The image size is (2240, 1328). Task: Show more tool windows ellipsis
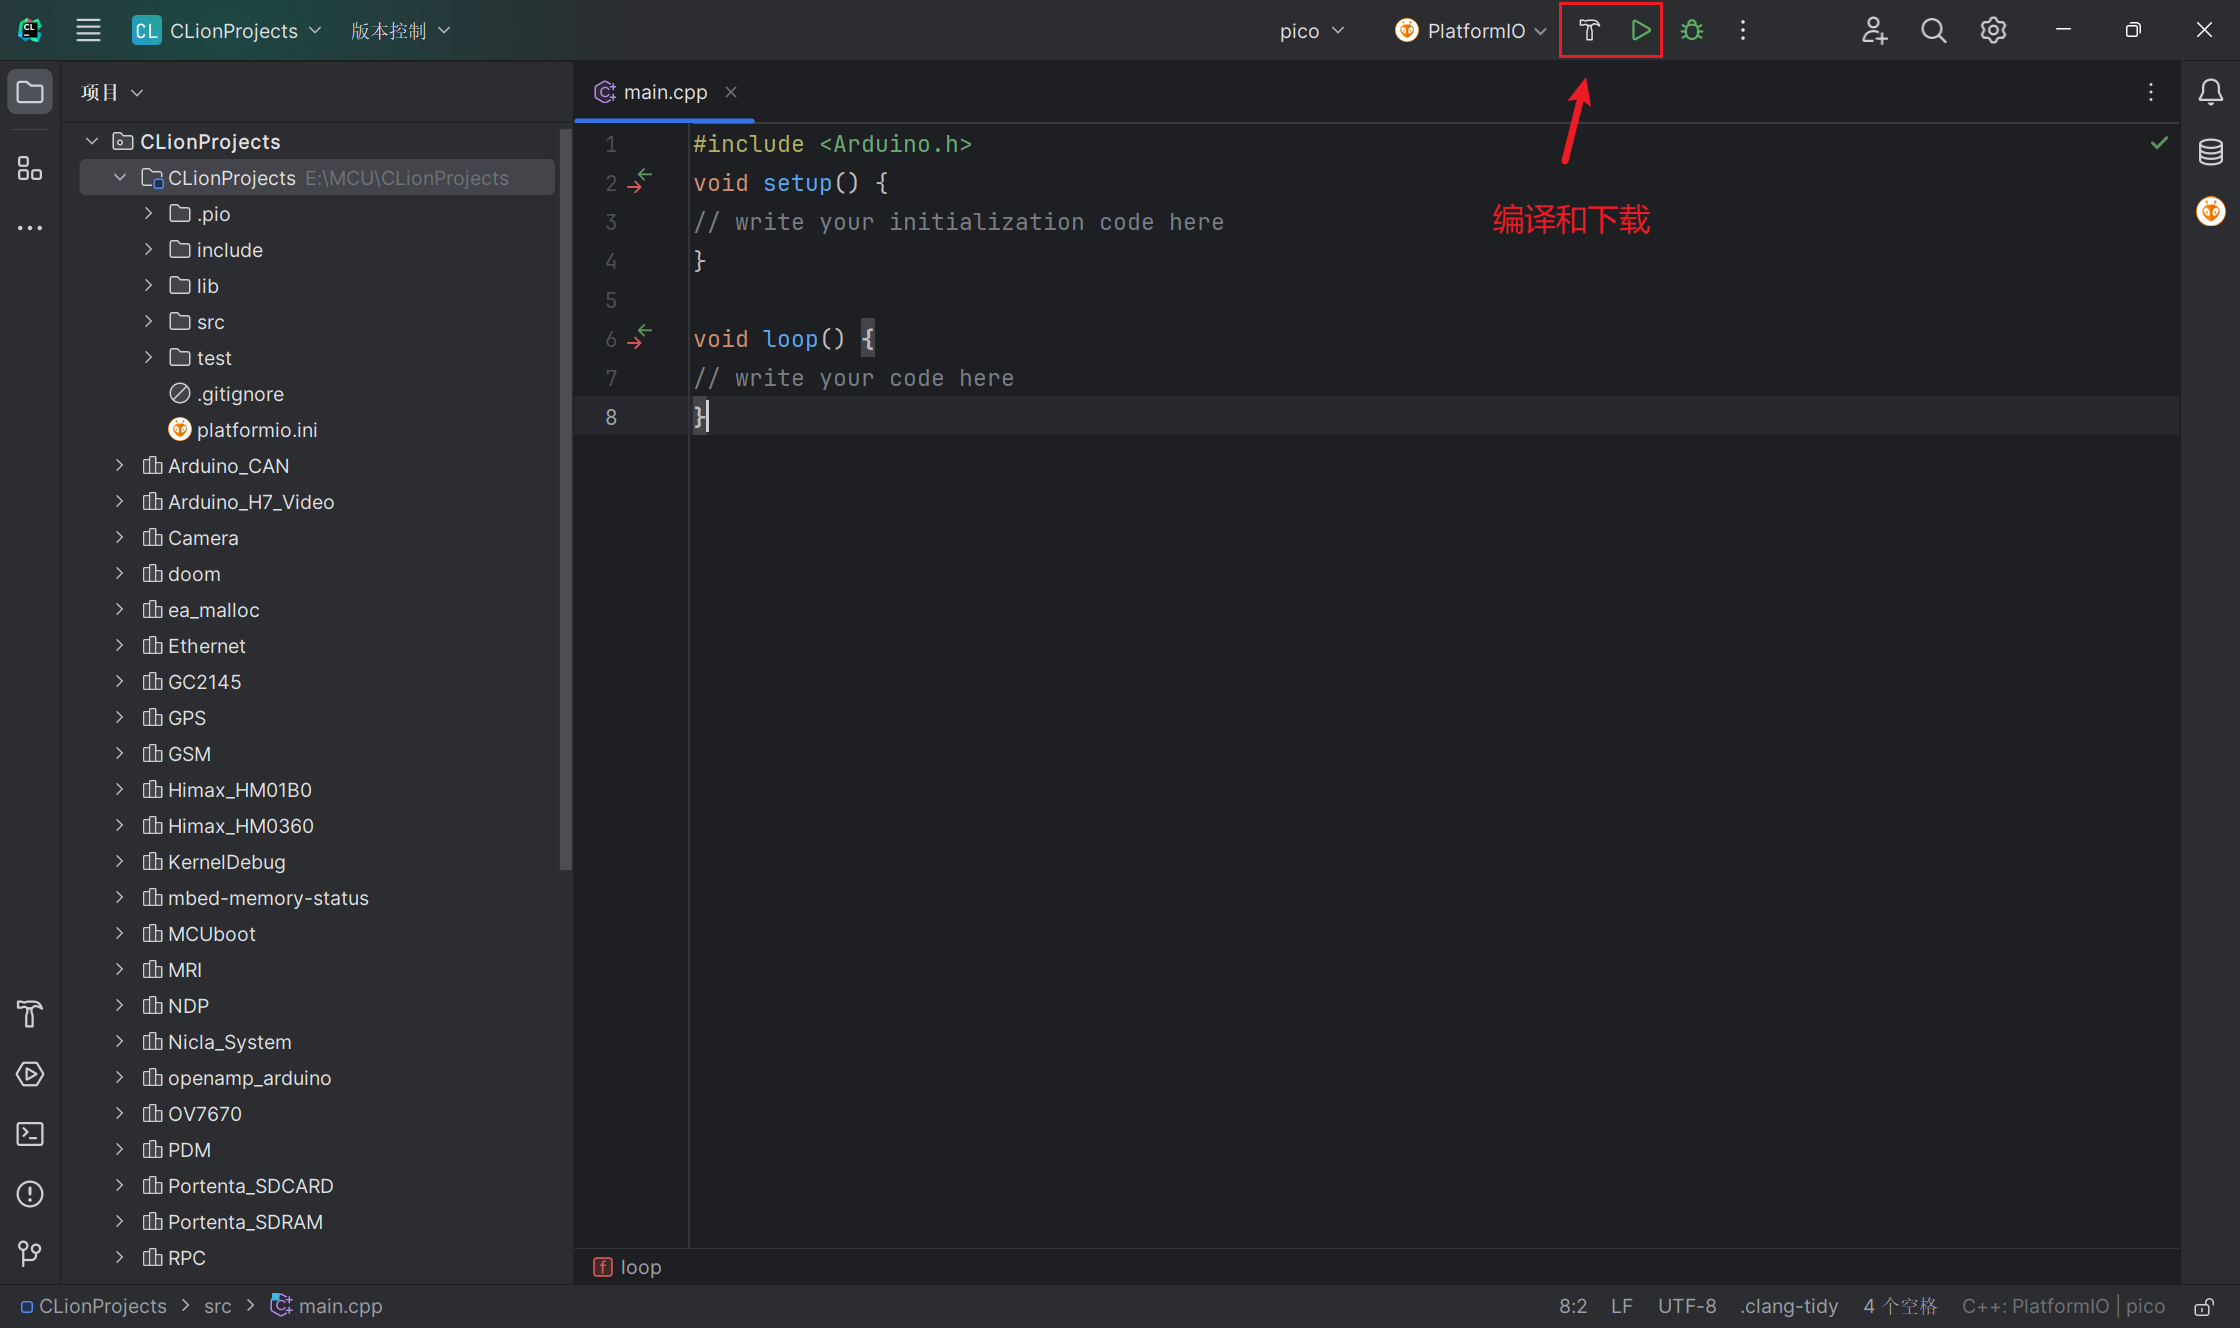pos(30,228)
